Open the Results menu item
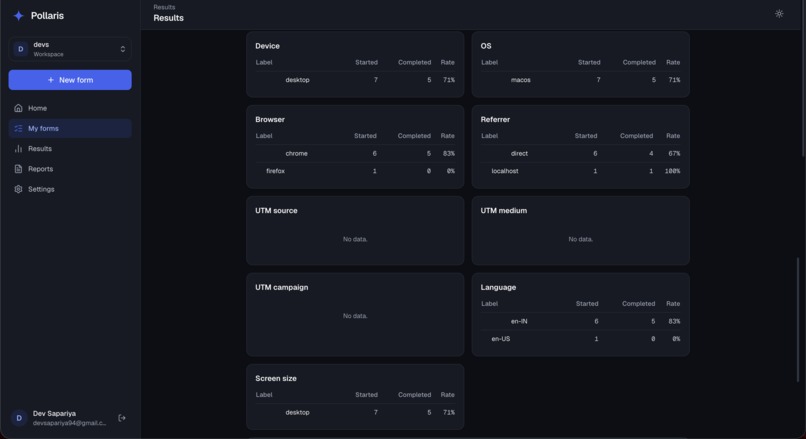Viewport: 806px width, 439px height. 70,149
